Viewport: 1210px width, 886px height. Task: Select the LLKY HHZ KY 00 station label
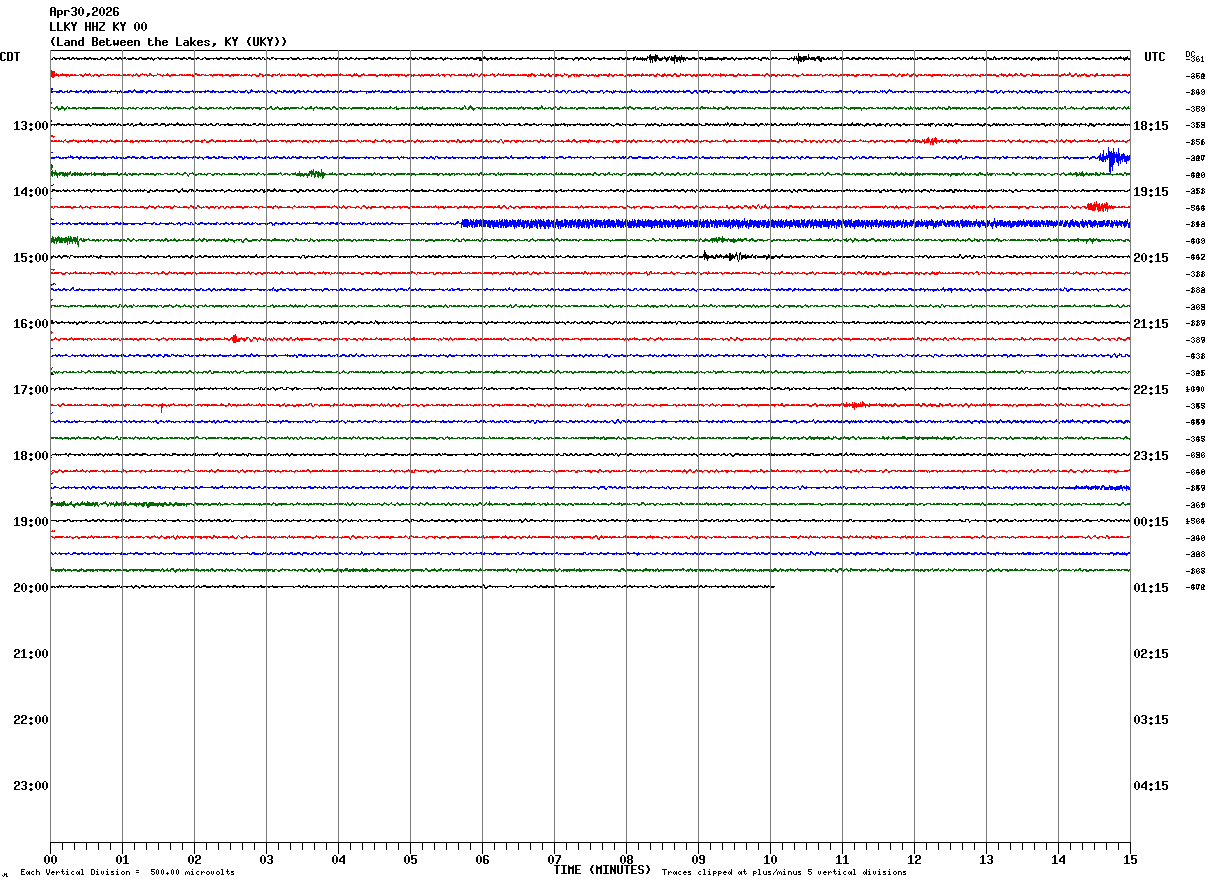click(98, 27)
